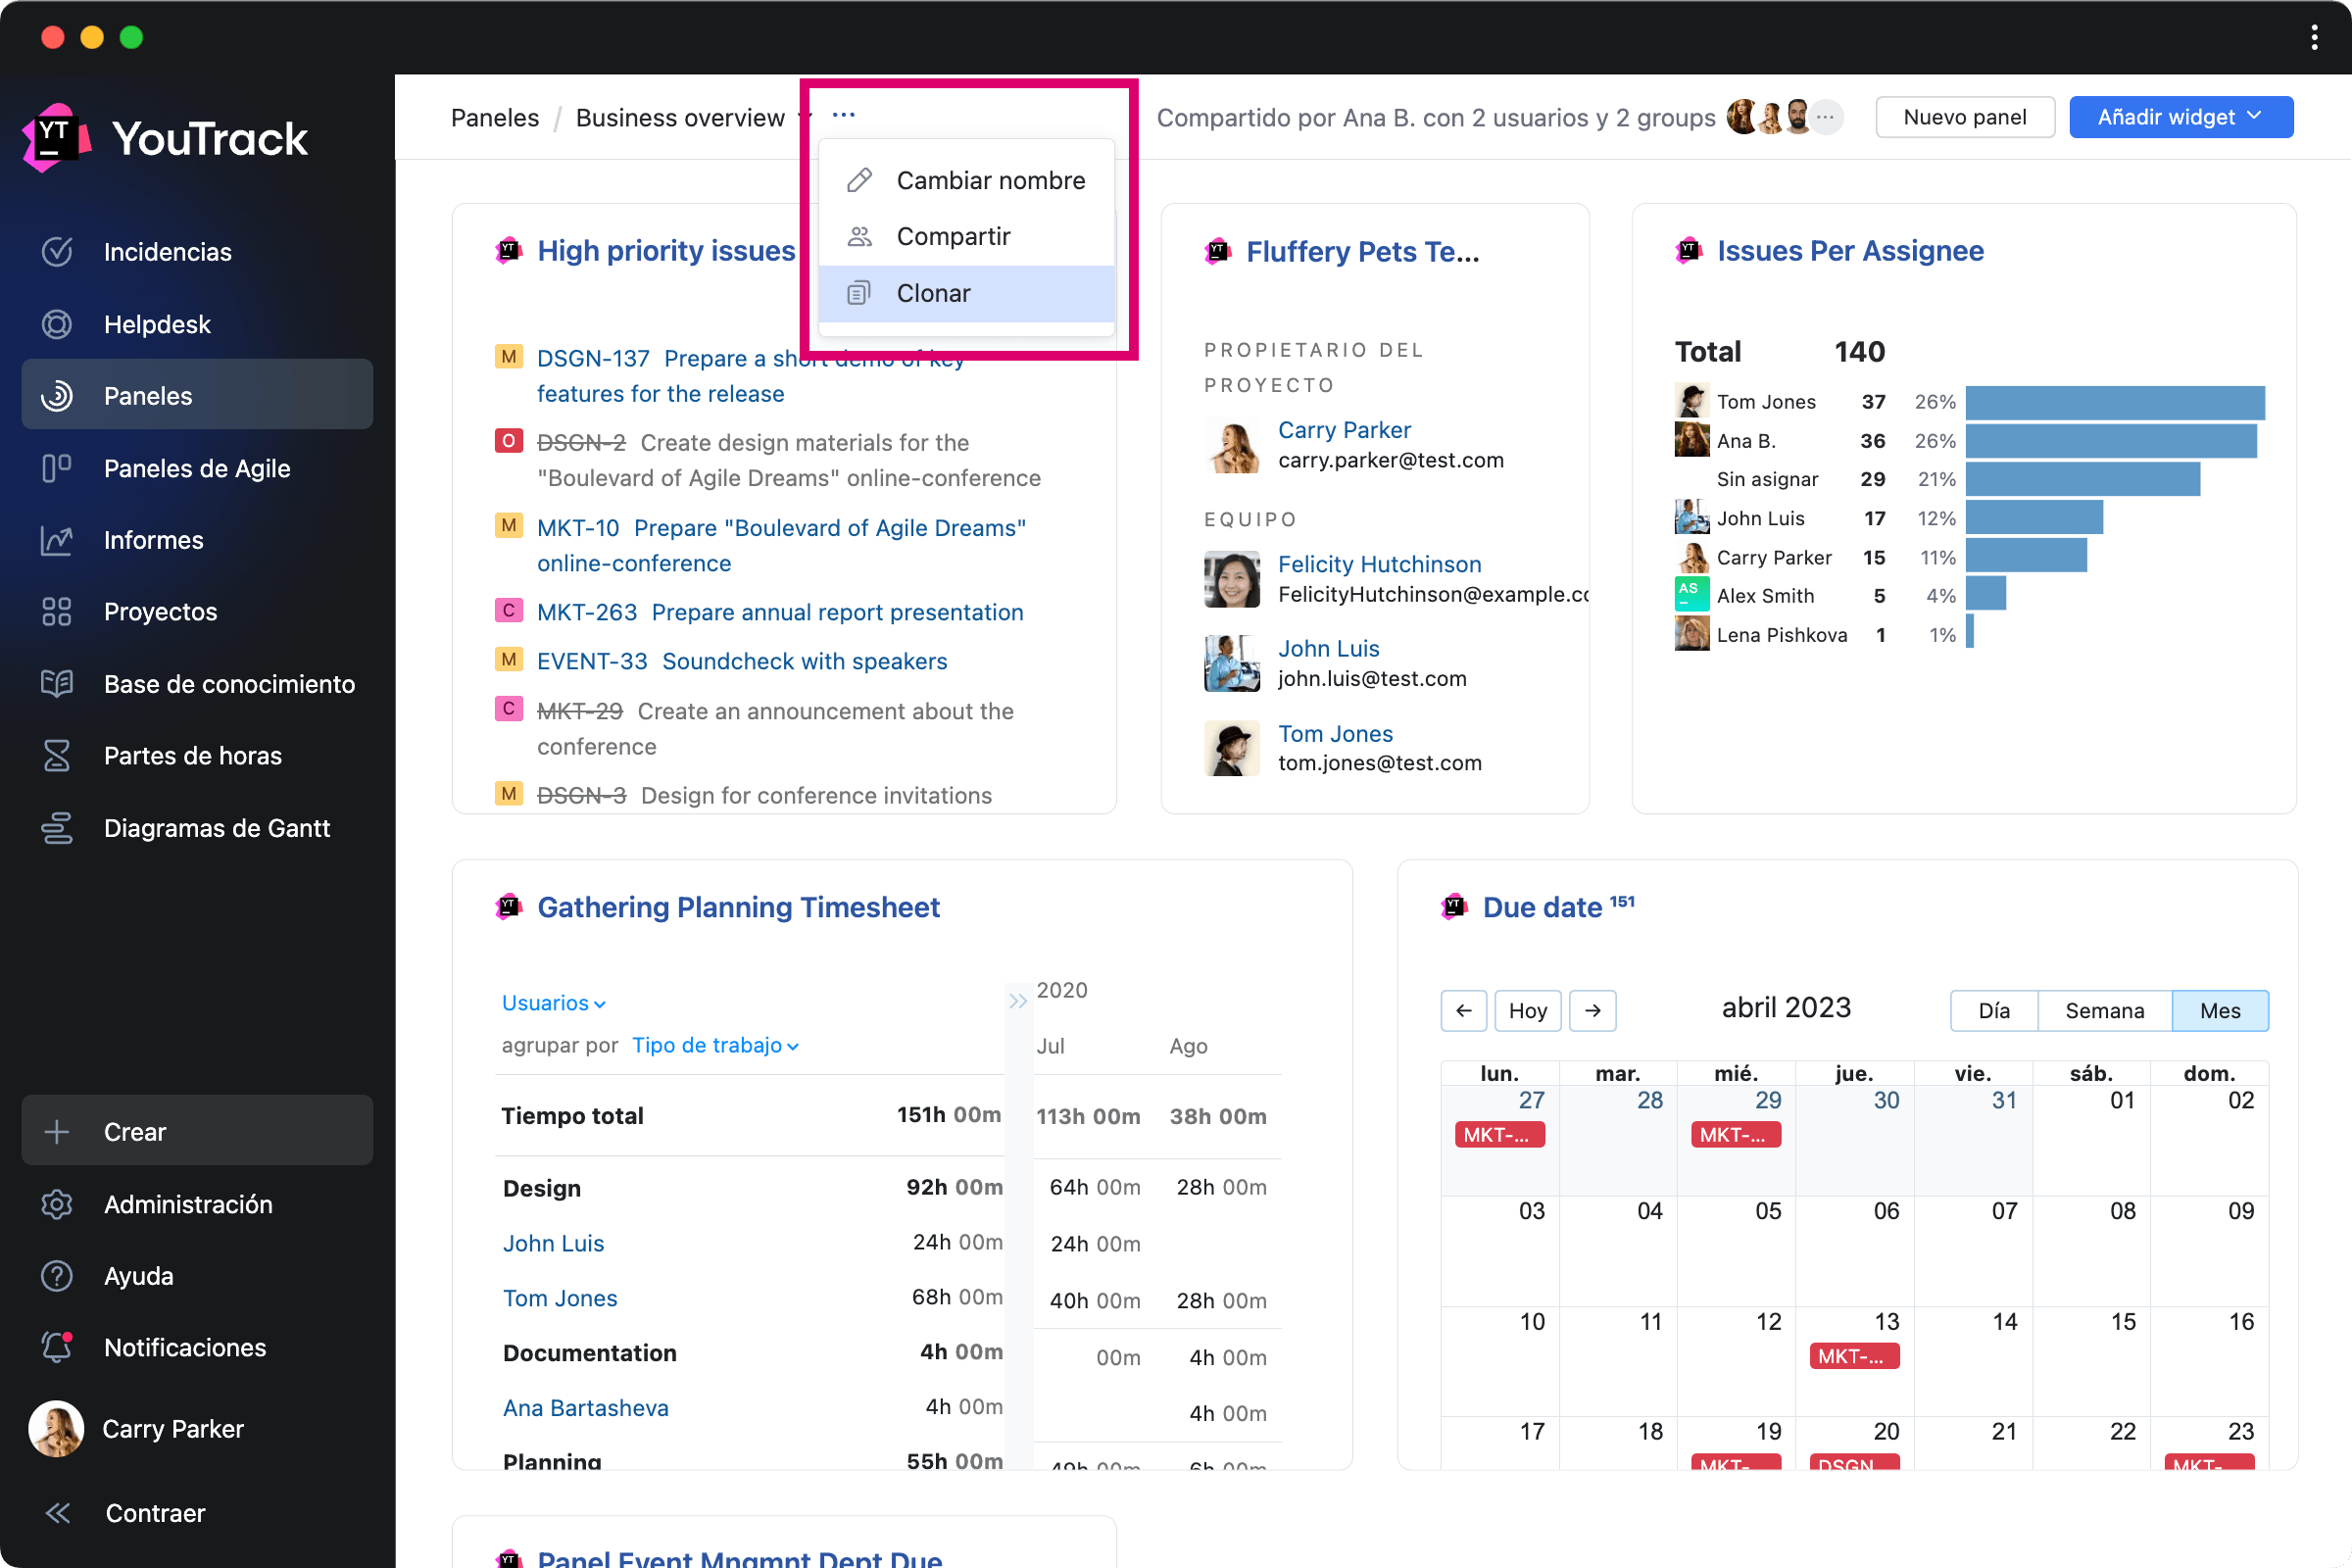This screenshot has height=1568, width=2352.
Task: Click the Partes de horas hourglass icon
Action: click(x=57, y=756)
